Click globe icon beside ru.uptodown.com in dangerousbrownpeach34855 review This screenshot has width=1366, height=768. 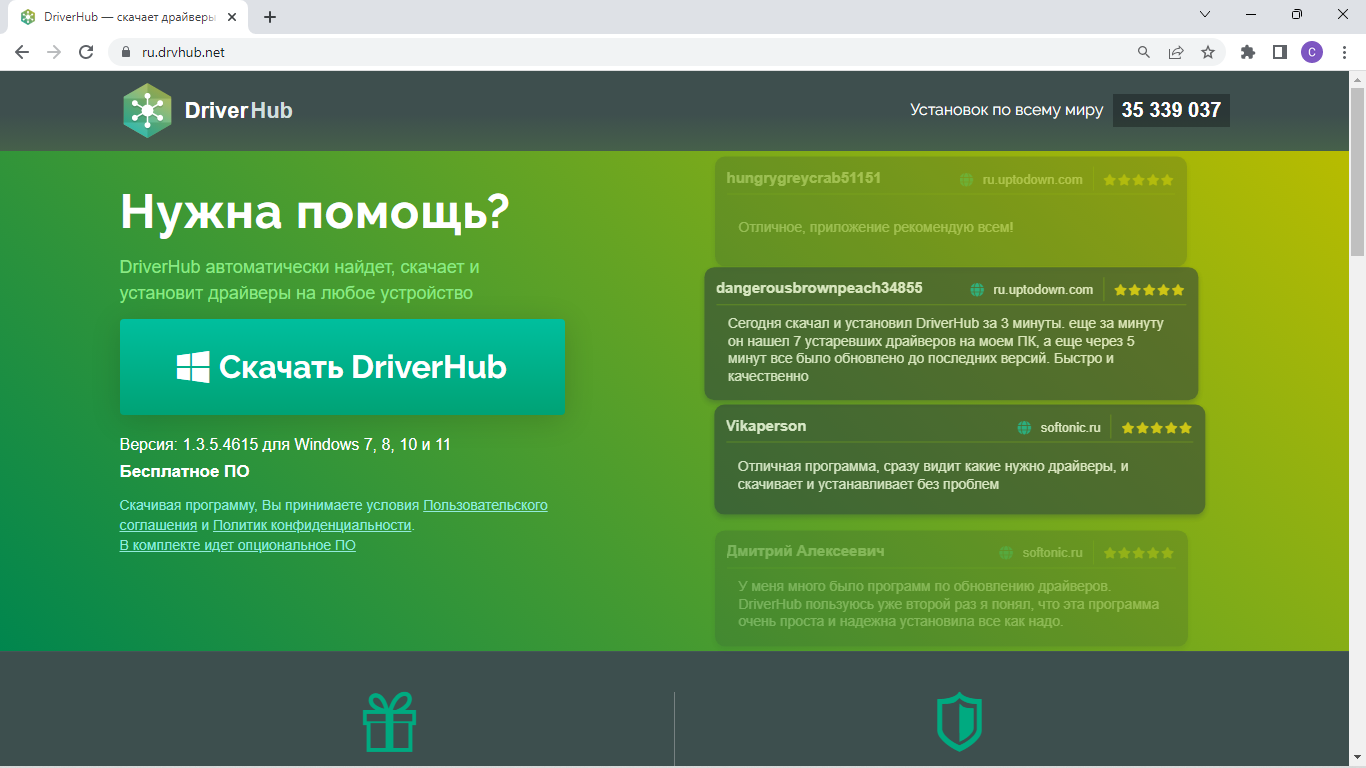point(977,290)
